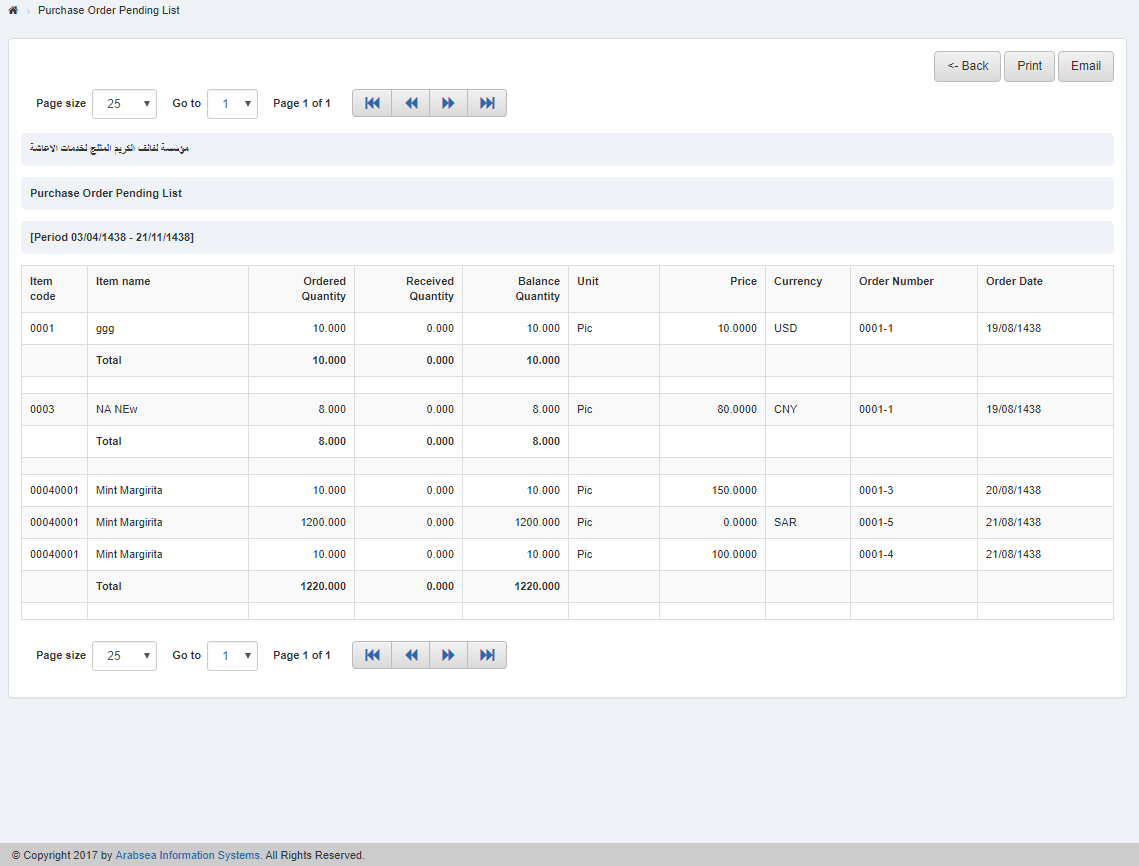Select the last page icon in bottom pager
This screenshot has height=866, width=1139.
486,654
